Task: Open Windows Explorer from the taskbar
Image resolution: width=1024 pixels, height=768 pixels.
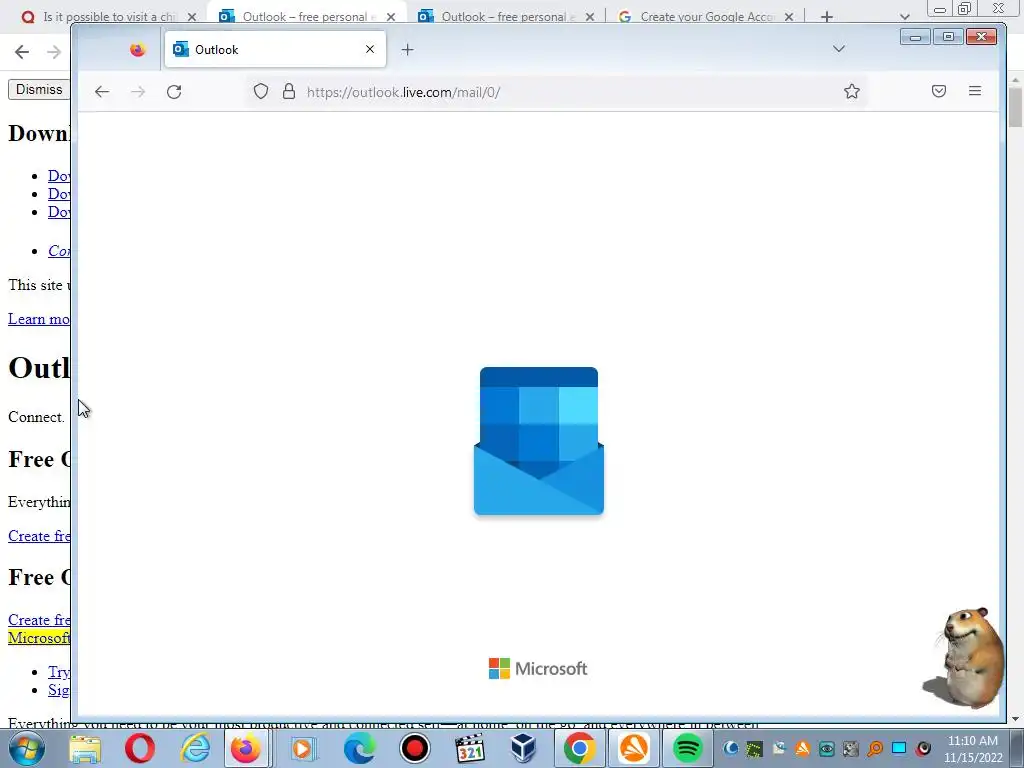Action: 86,749
